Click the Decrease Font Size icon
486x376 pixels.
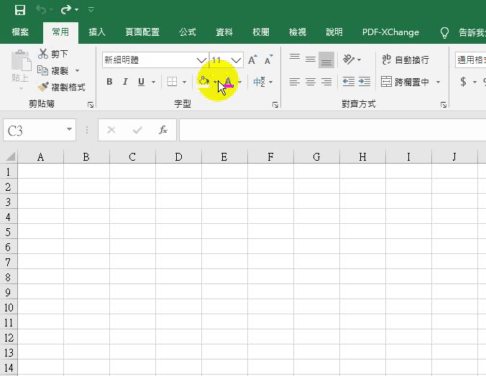(268, 60)
